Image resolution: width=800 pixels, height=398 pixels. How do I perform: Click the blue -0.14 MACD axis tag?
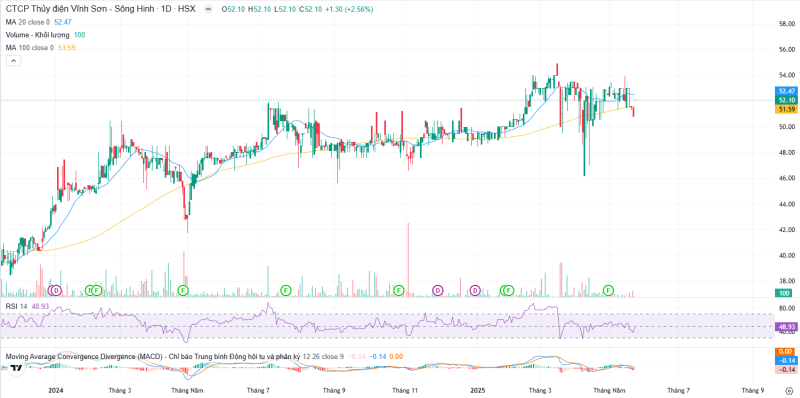(785, 360)
